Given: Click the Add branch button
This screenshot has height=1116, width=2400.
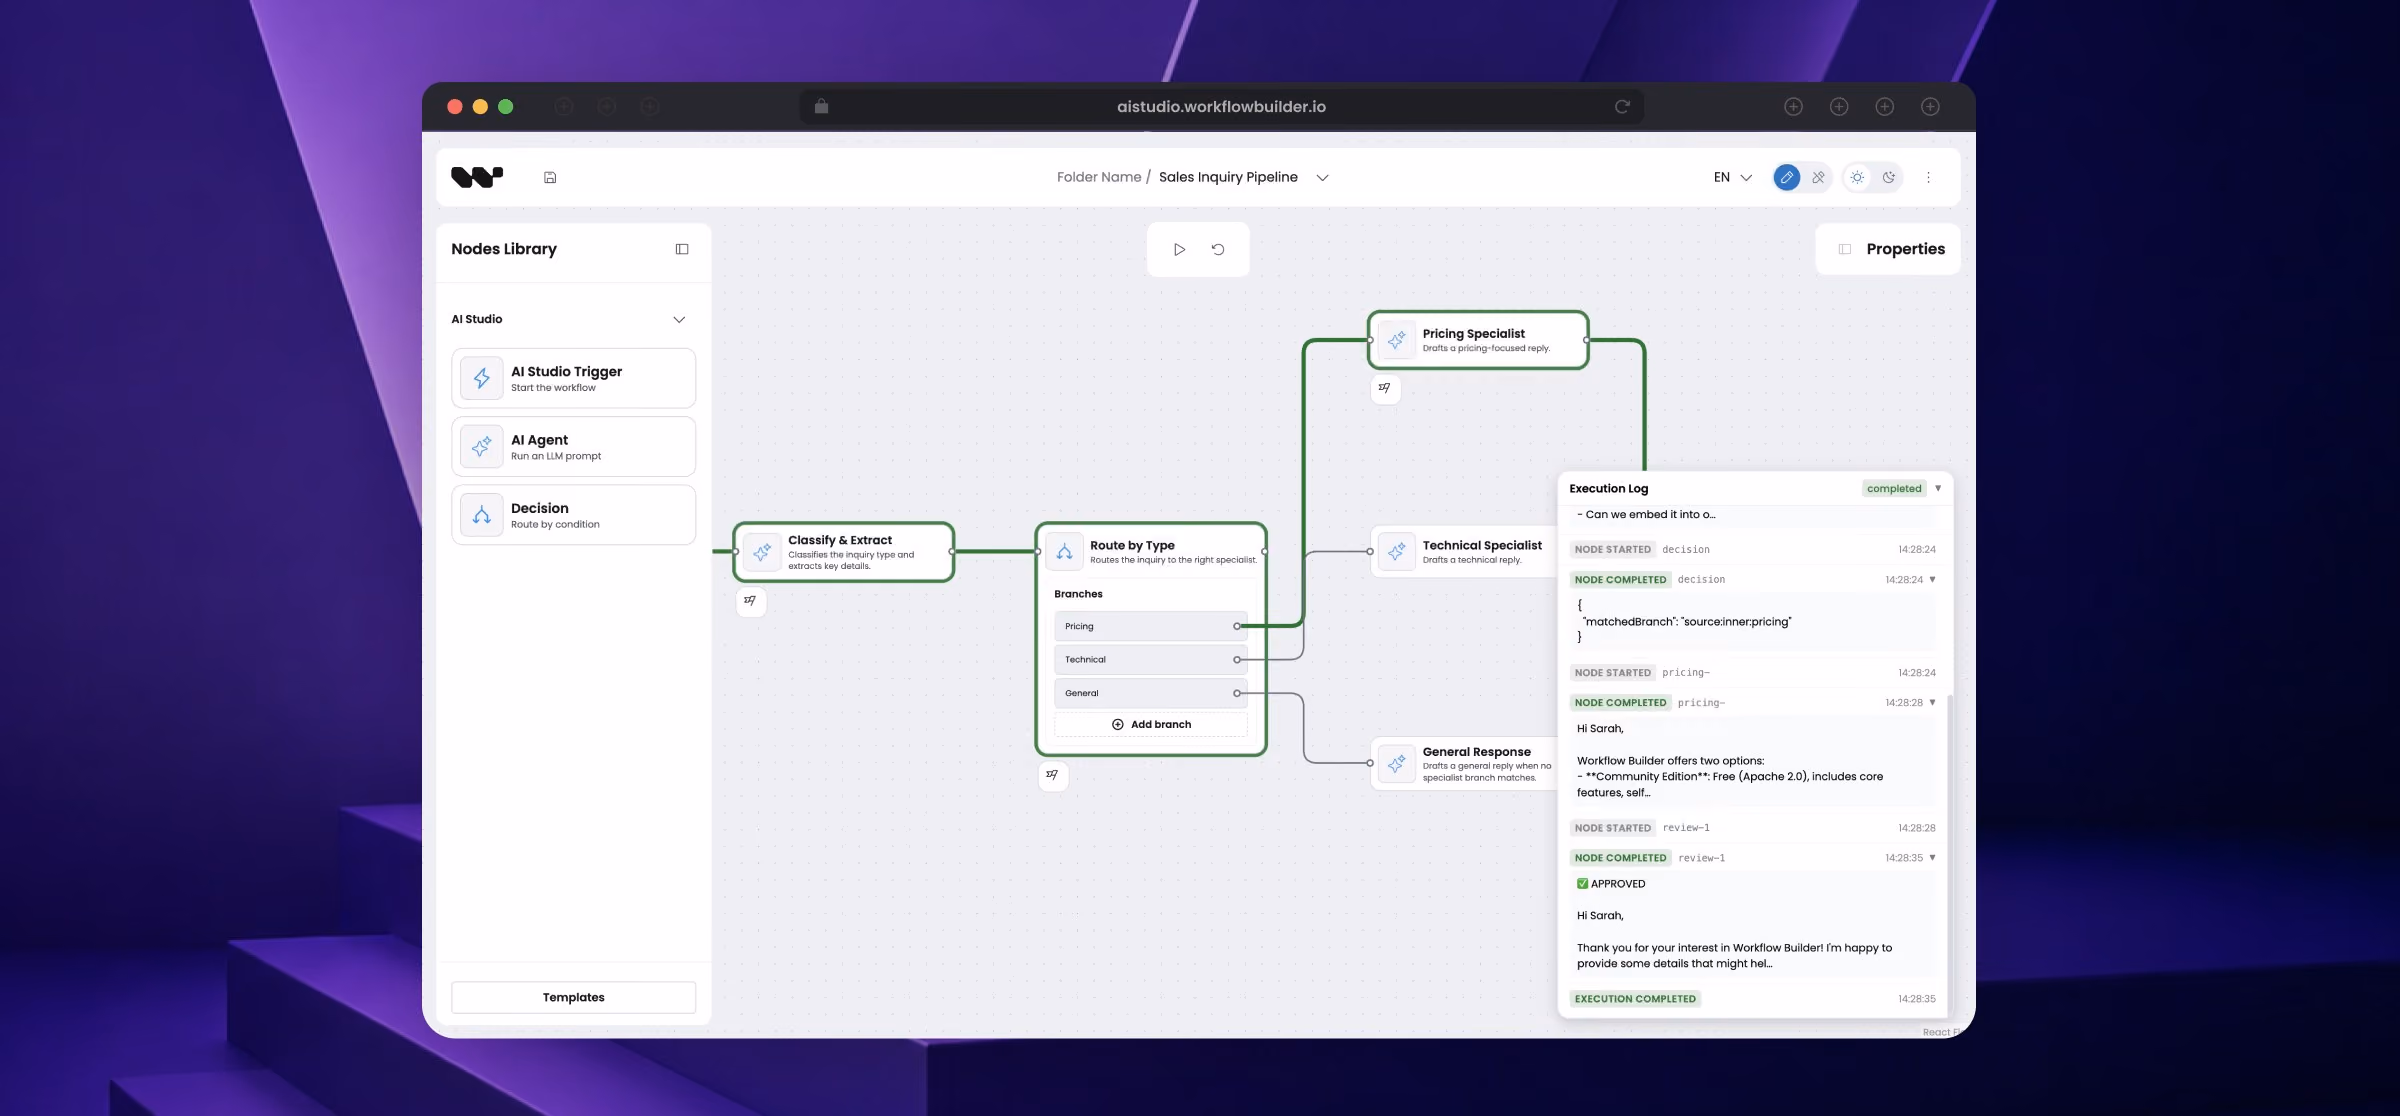Looking at the screenshot, I should [x=1151, y=724].
